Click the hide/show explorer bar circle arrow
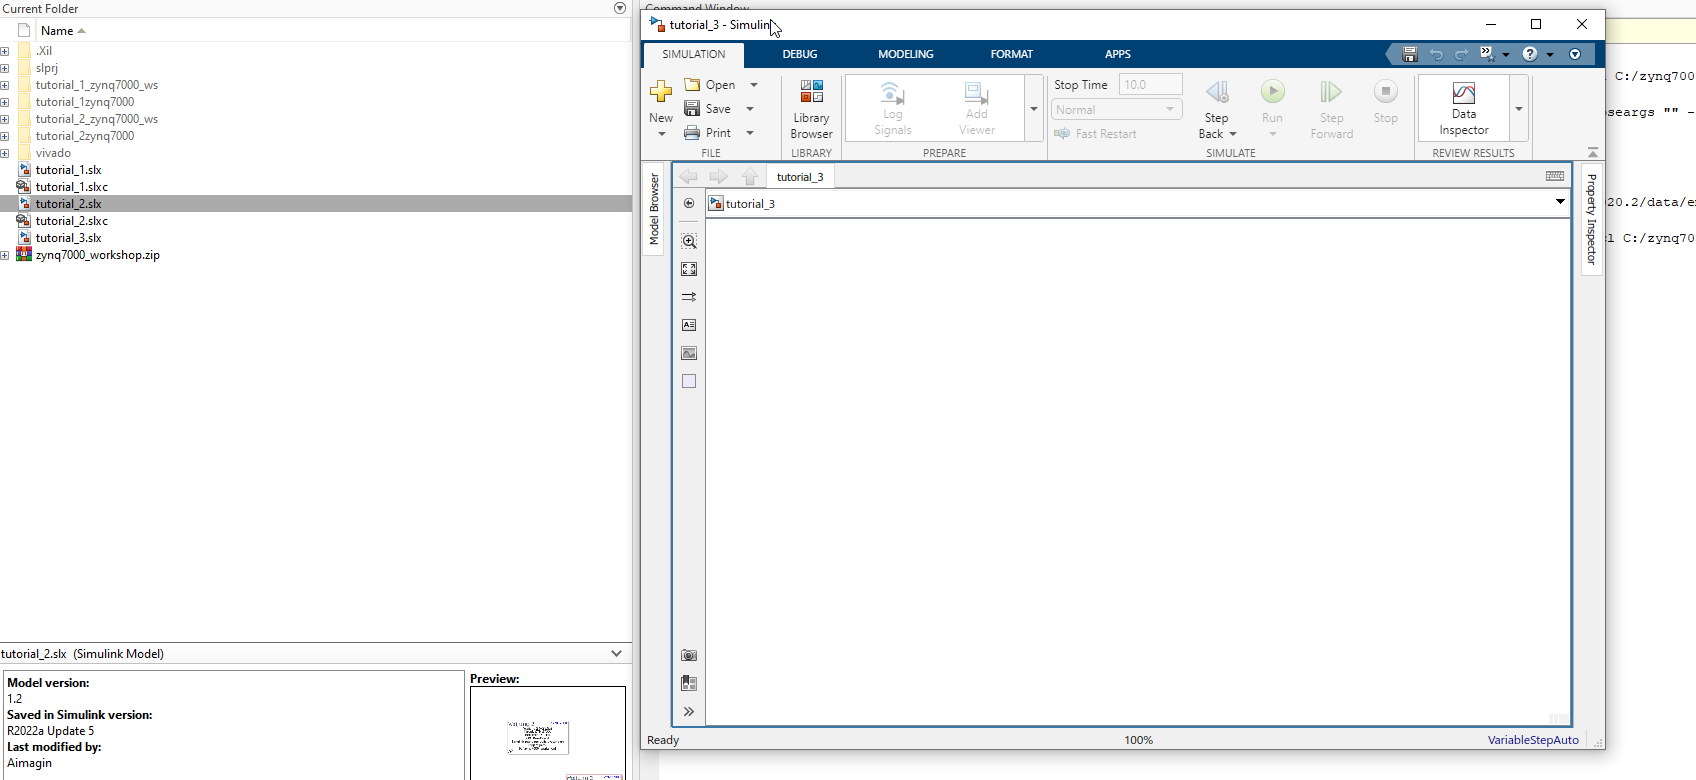The width and height of the screenshot is (1696, 780). click(689, 203)
